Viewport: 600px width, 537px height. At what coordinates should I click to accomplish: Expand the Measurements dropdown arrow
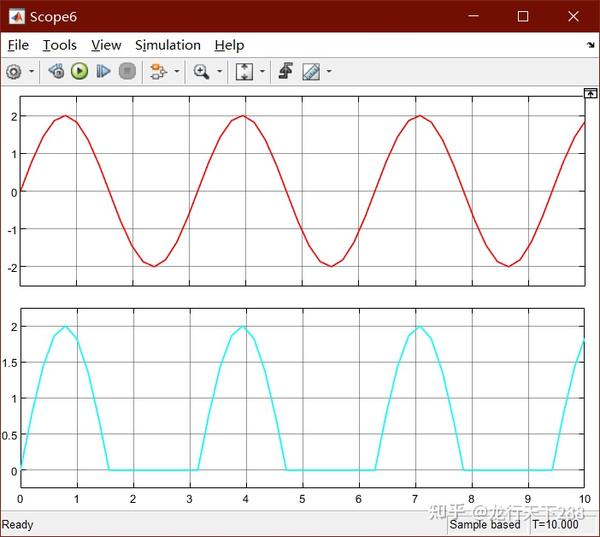329,71
